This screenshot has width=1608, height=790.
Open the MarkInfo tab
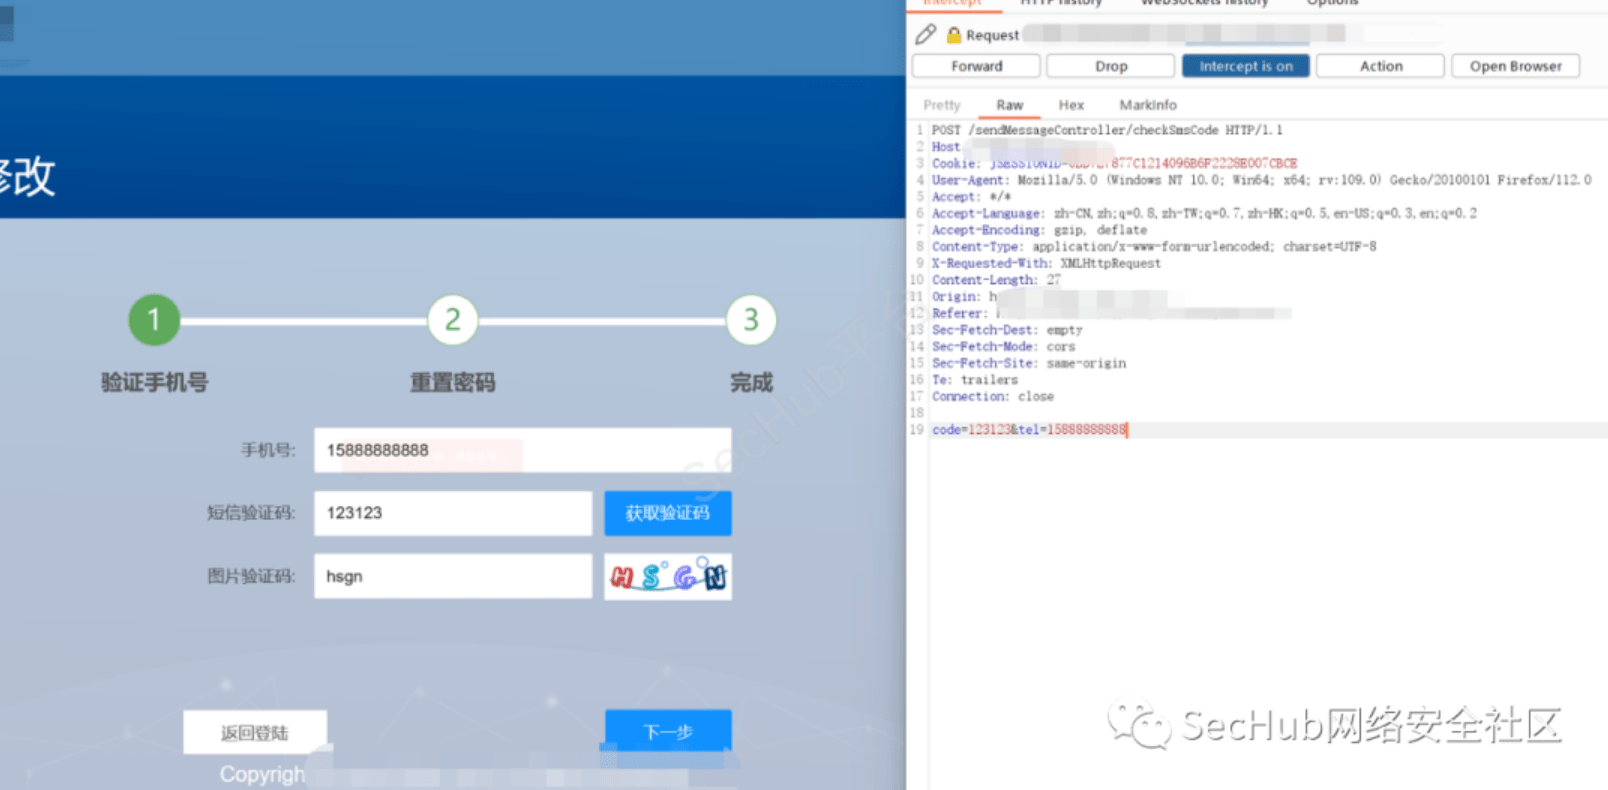tap(1148, 105)
